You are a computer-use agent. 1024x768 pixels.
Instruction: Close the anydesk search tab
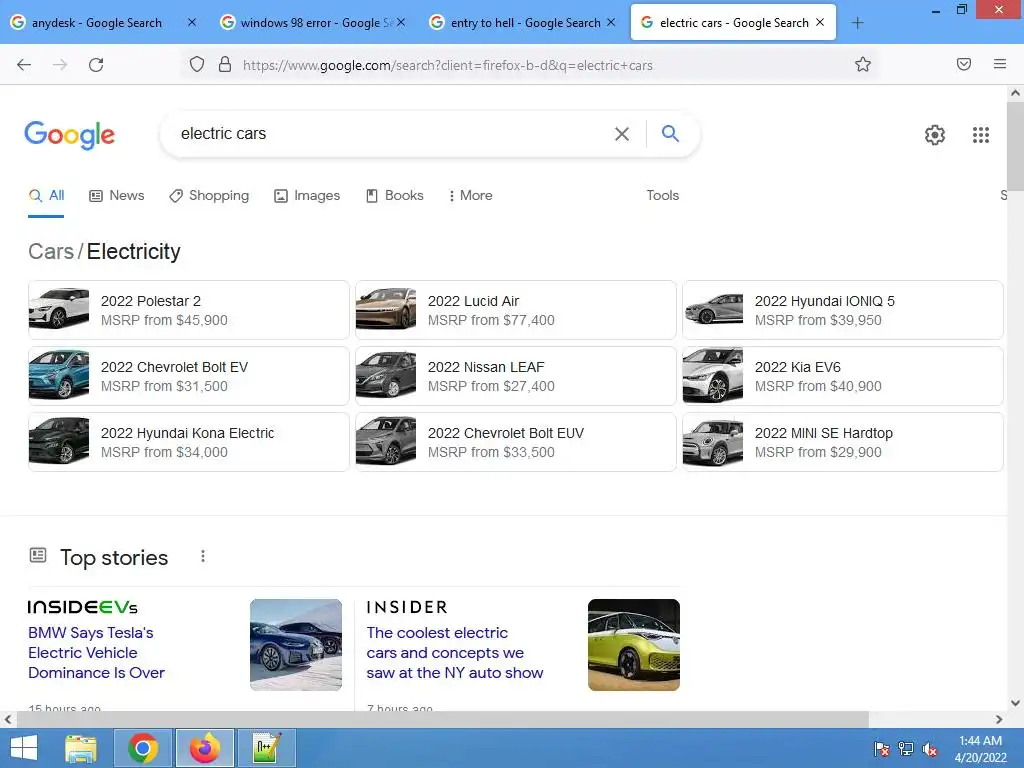191,22
